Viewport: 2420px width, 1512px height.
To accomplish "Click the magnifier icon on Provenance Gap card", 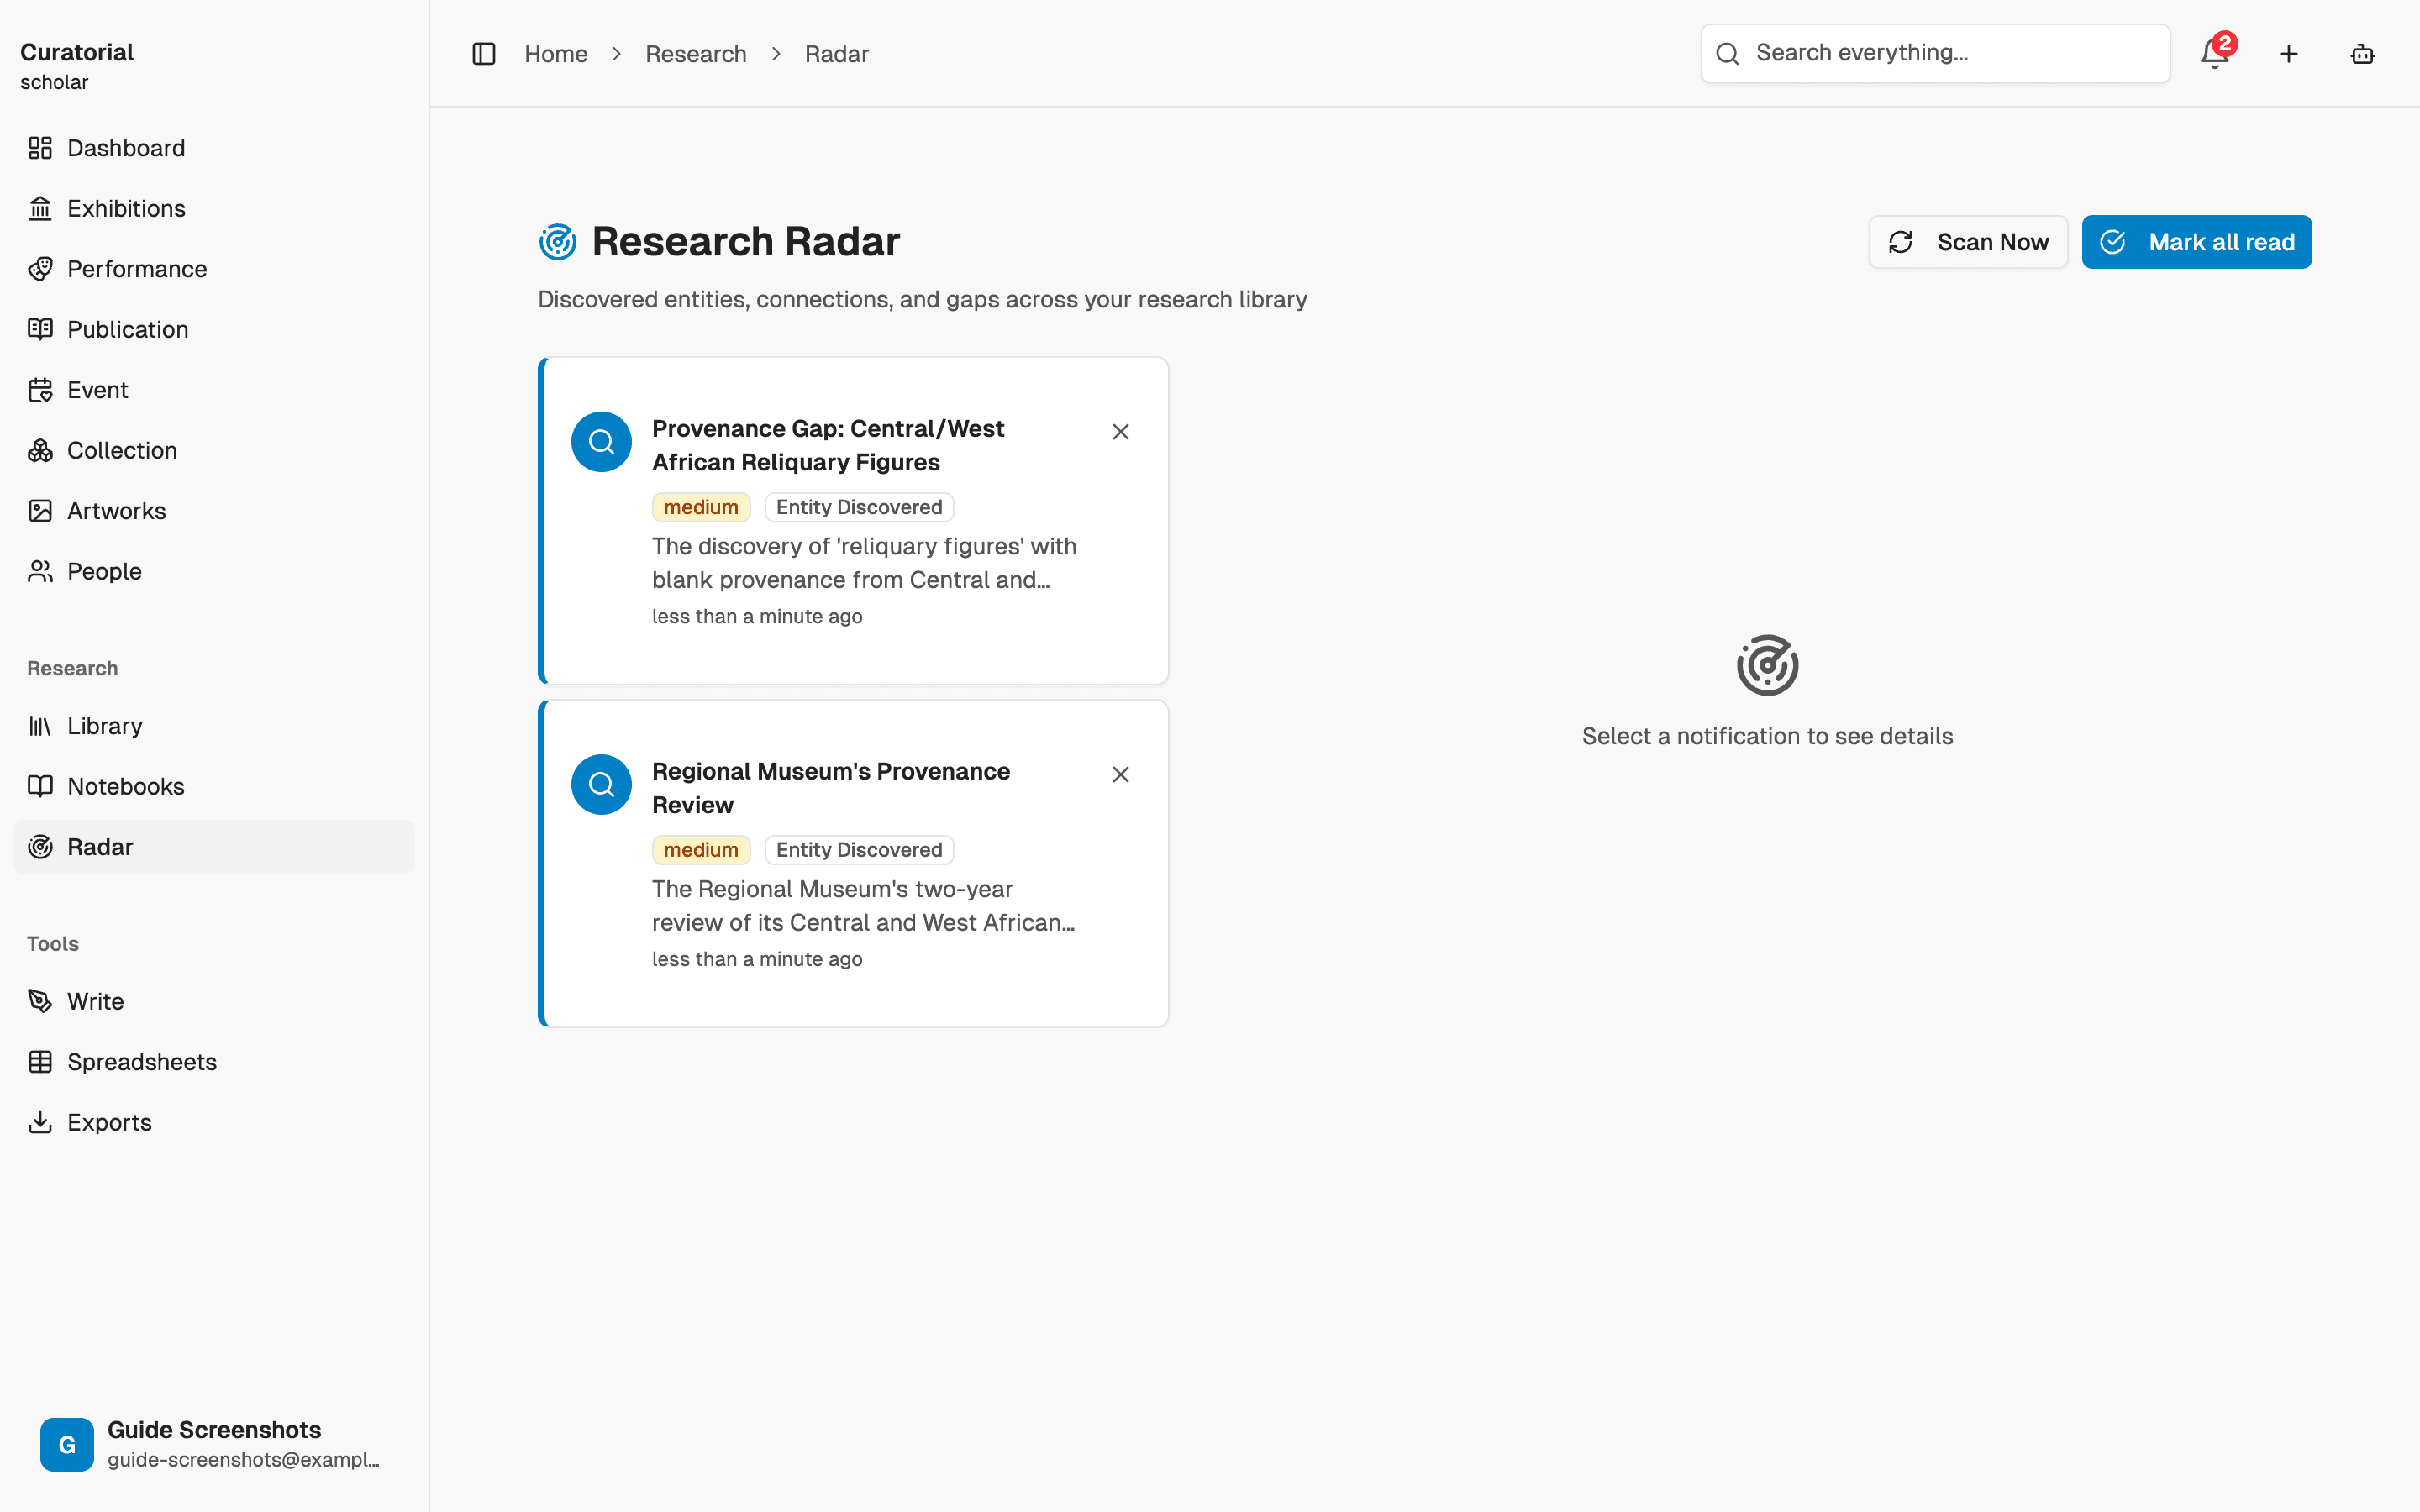I will tap(601, 442).
